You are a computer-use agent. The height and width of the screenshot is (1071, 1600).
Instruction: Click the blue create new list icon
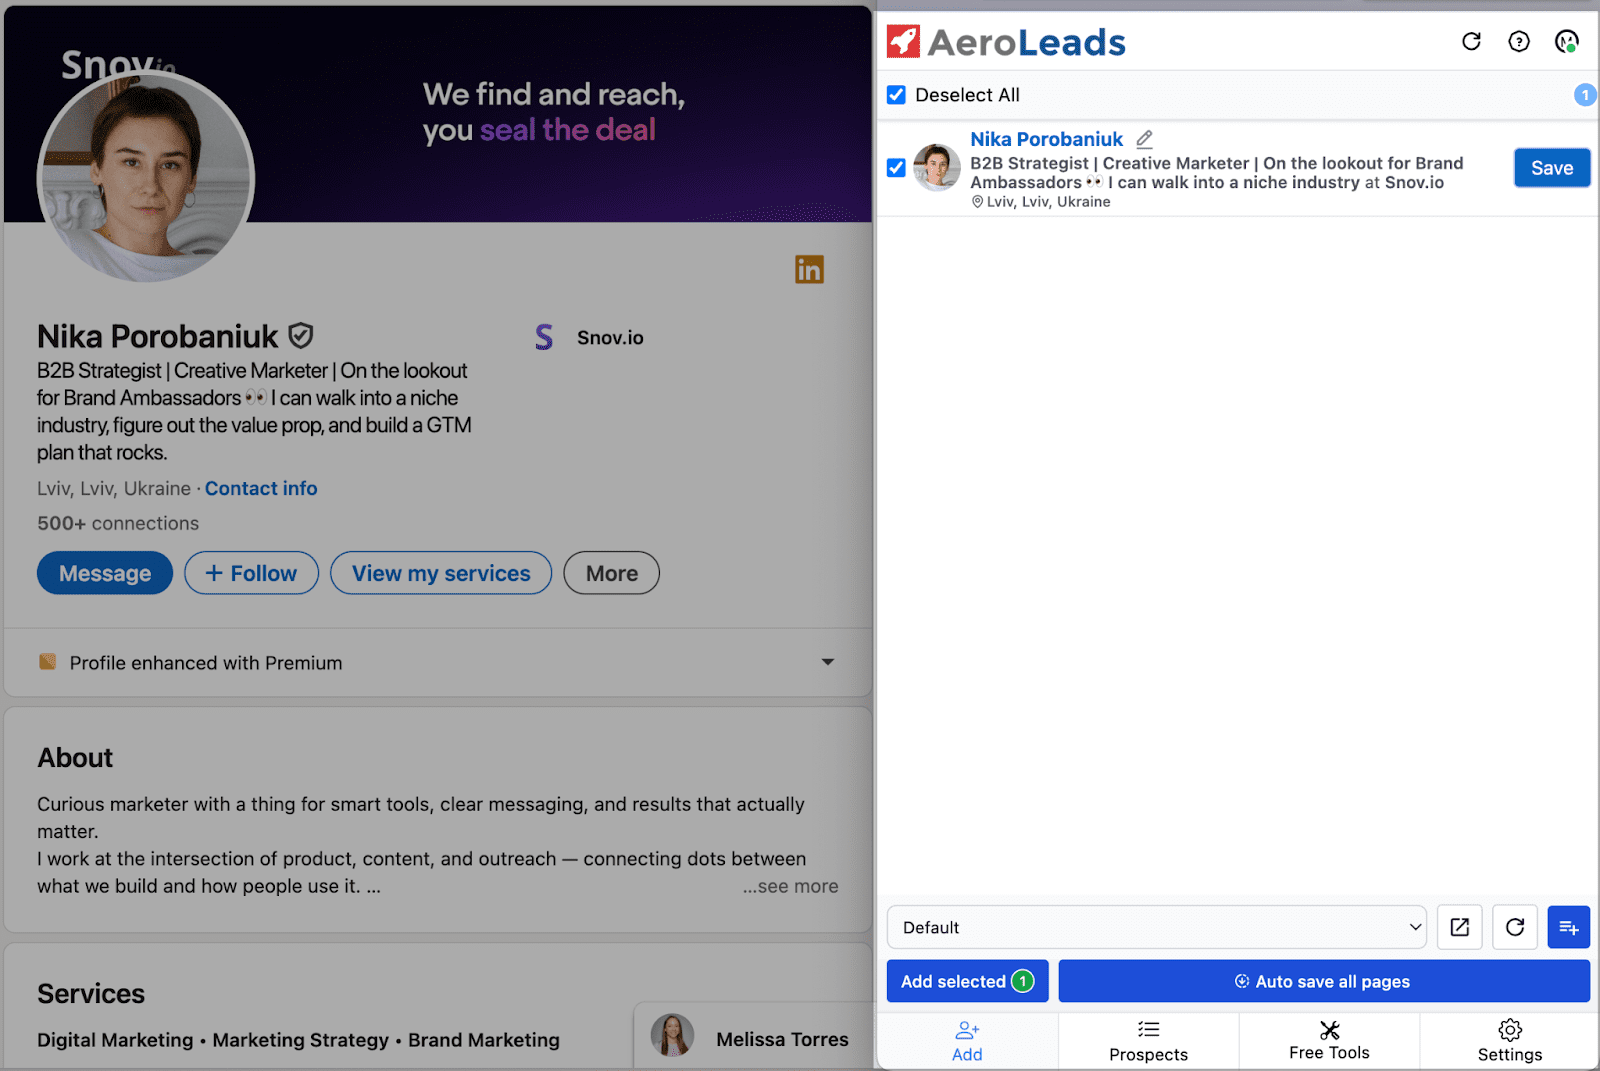click(x=1568, y=927)
